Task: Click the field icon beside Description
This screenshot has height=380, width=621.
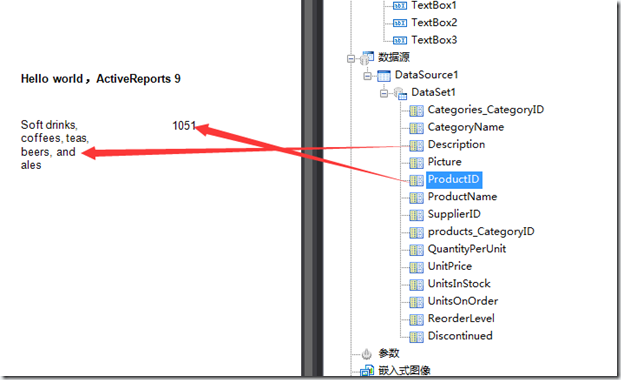Action: [x=416, y=145]
